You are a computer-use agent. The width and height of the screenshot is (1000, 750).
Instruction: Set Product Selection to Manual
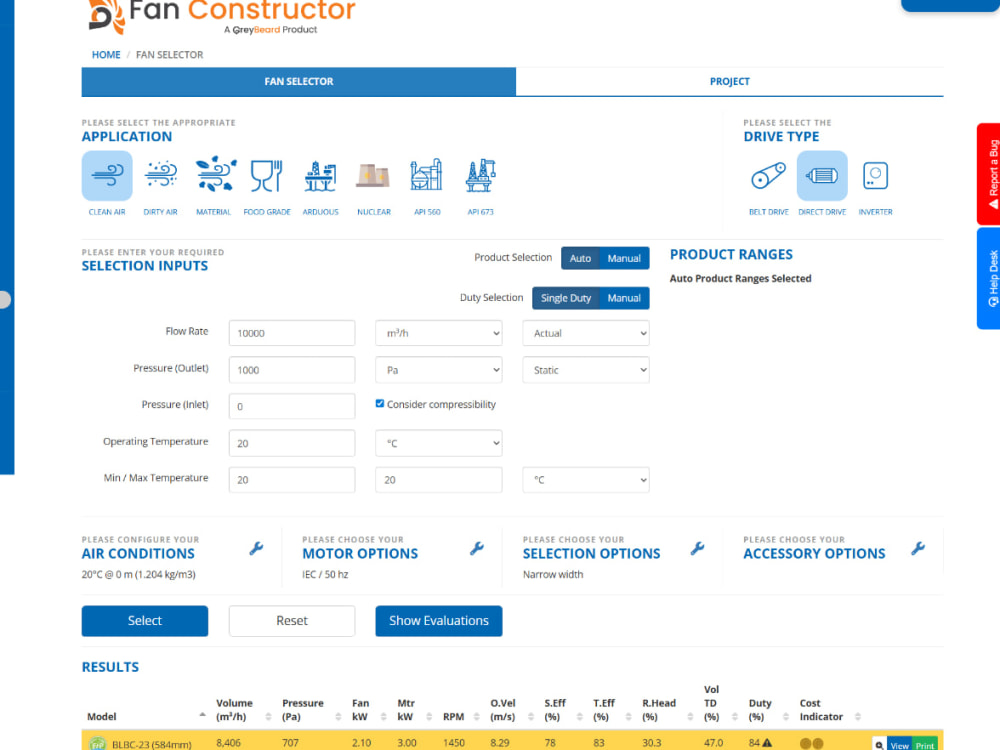tap(624, 258)
